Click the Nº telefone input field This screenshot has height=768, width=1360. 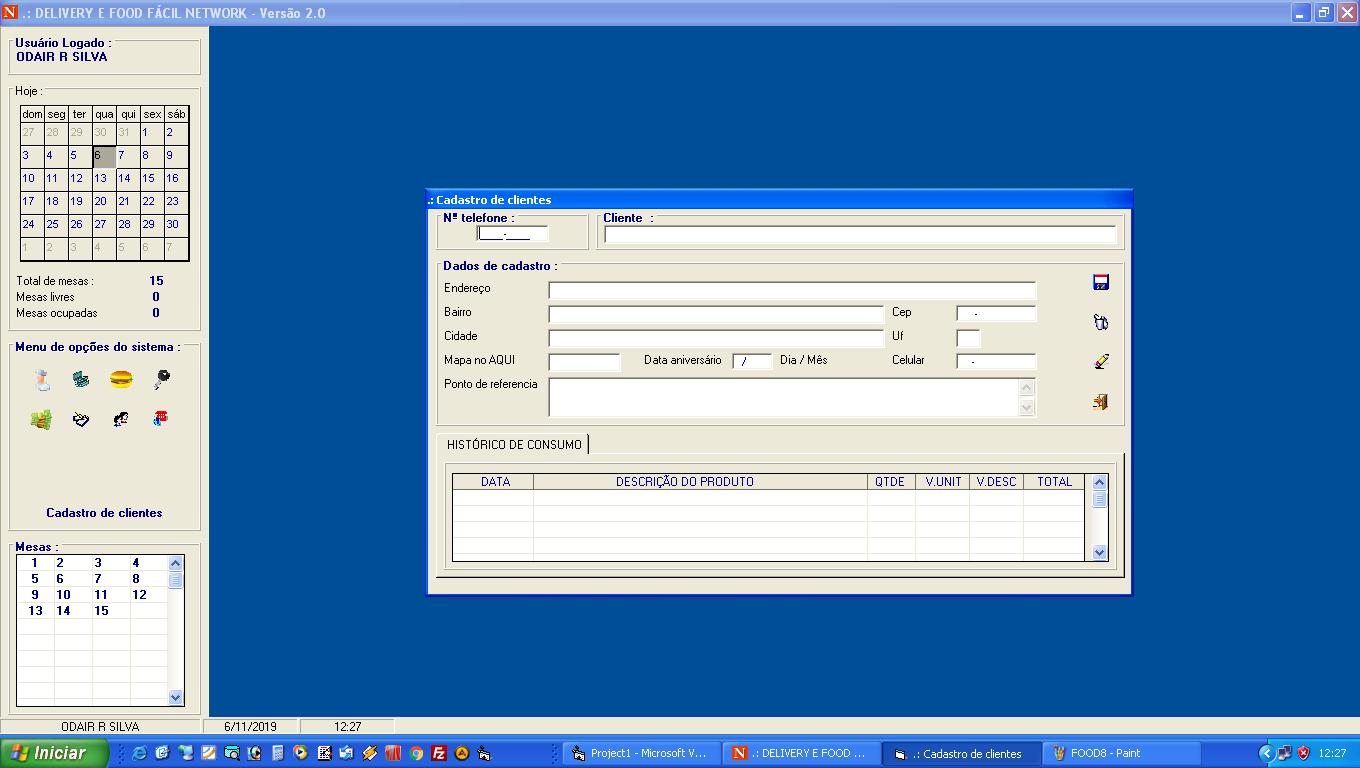coord(512,234)
